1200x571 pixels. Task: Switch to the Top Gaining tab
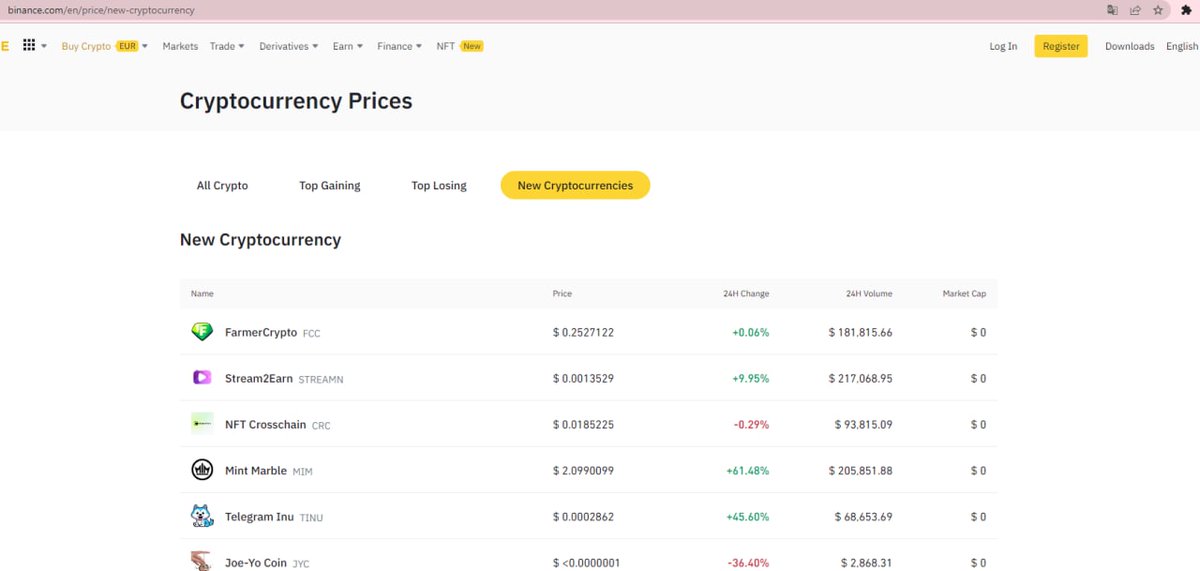coord(330,185)
